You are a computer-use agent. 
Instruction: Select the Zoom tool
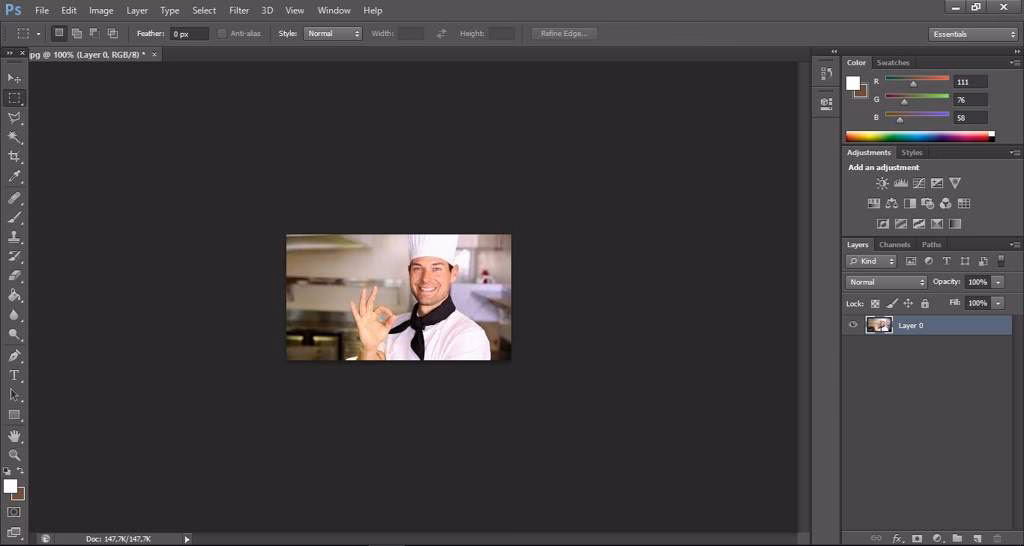coord(15,455)
